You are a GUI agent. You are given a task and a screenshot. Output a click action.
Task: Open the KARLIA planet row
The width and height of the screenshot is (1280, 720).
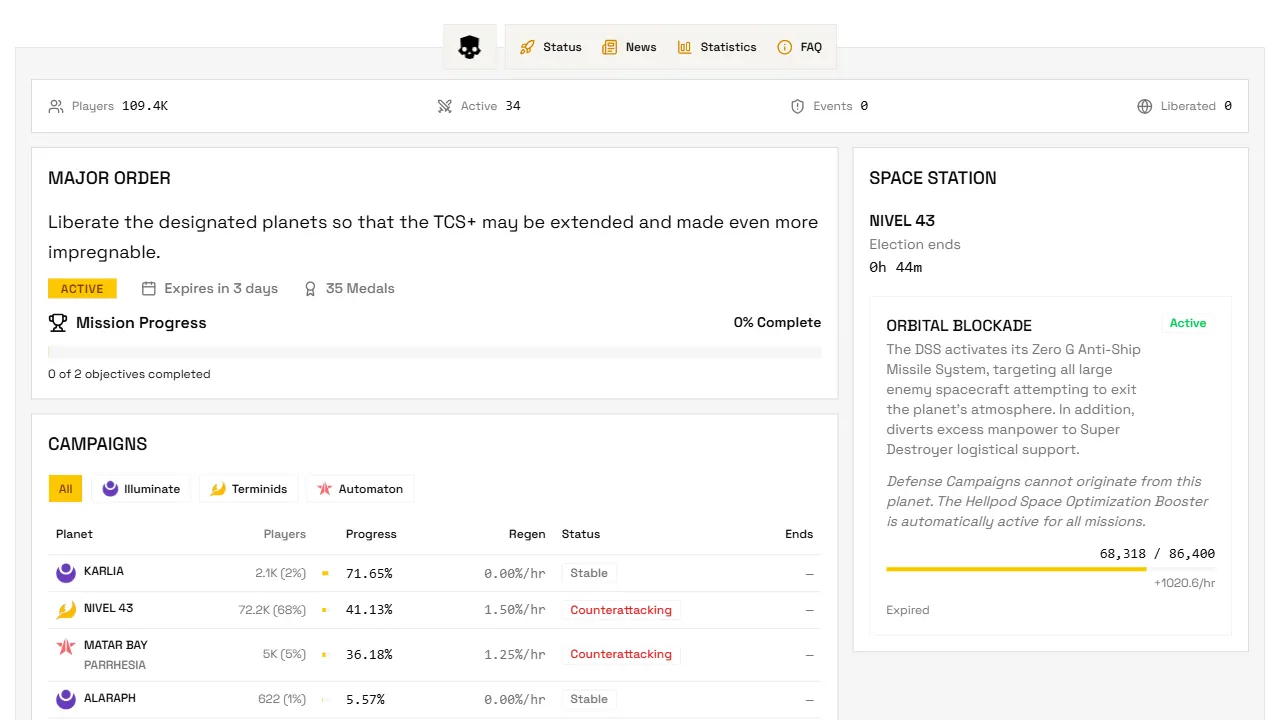434,573
